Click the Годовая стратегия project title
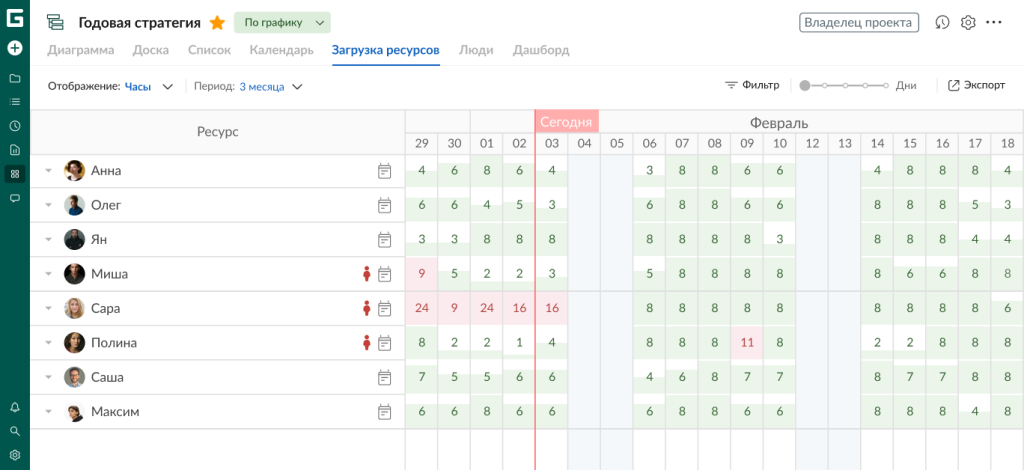This screenshot has width=1024, height=470. tap(139, 23)
